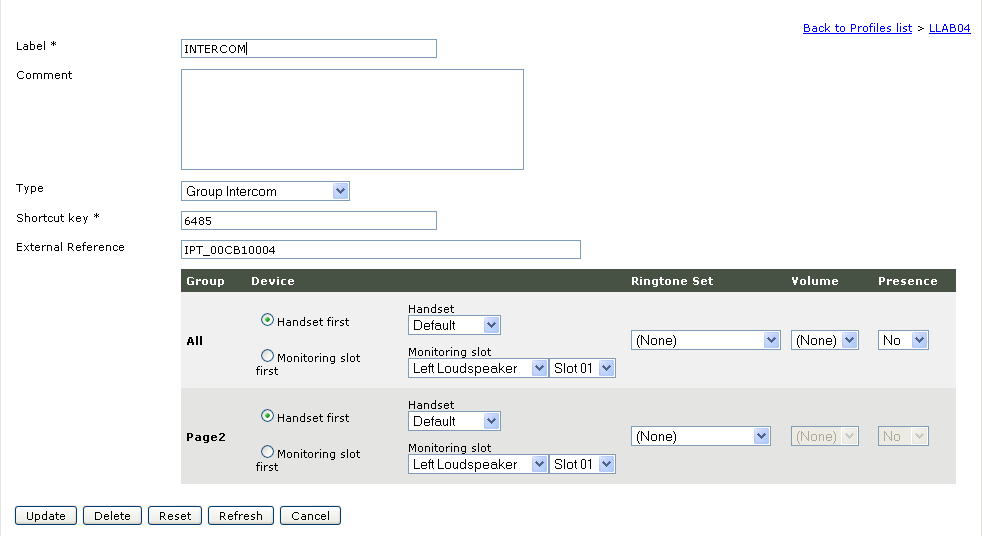The height and width of the screenshot is (536, 982).
Task: Open Left Loudspeaker dropdown in Page2 row
Action: pyautogui.click(x=478, y=464)
